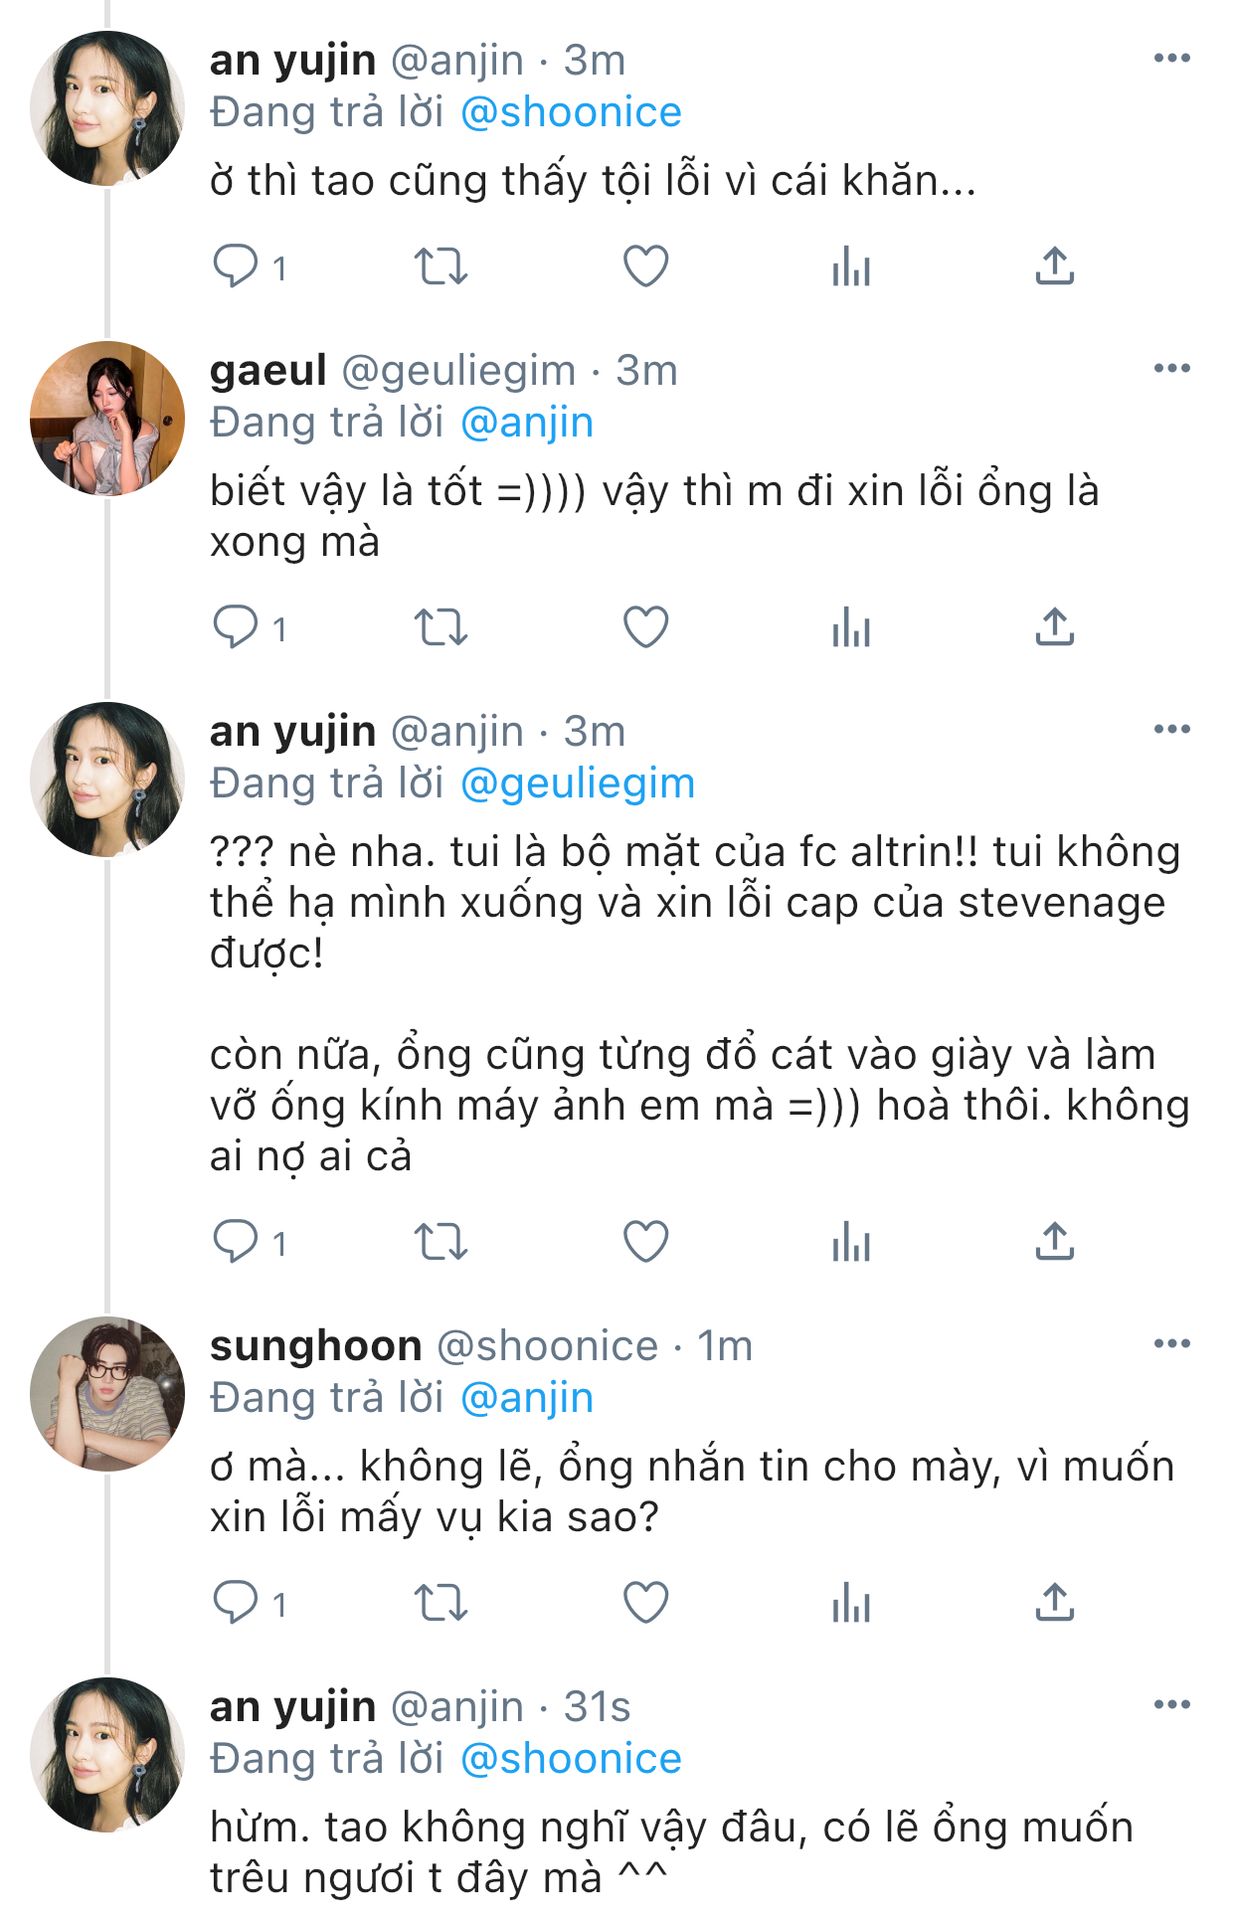Reply to sunghoon's tweet
The height and width of the screenshot is (1920, 1235).
point(236,1603)
